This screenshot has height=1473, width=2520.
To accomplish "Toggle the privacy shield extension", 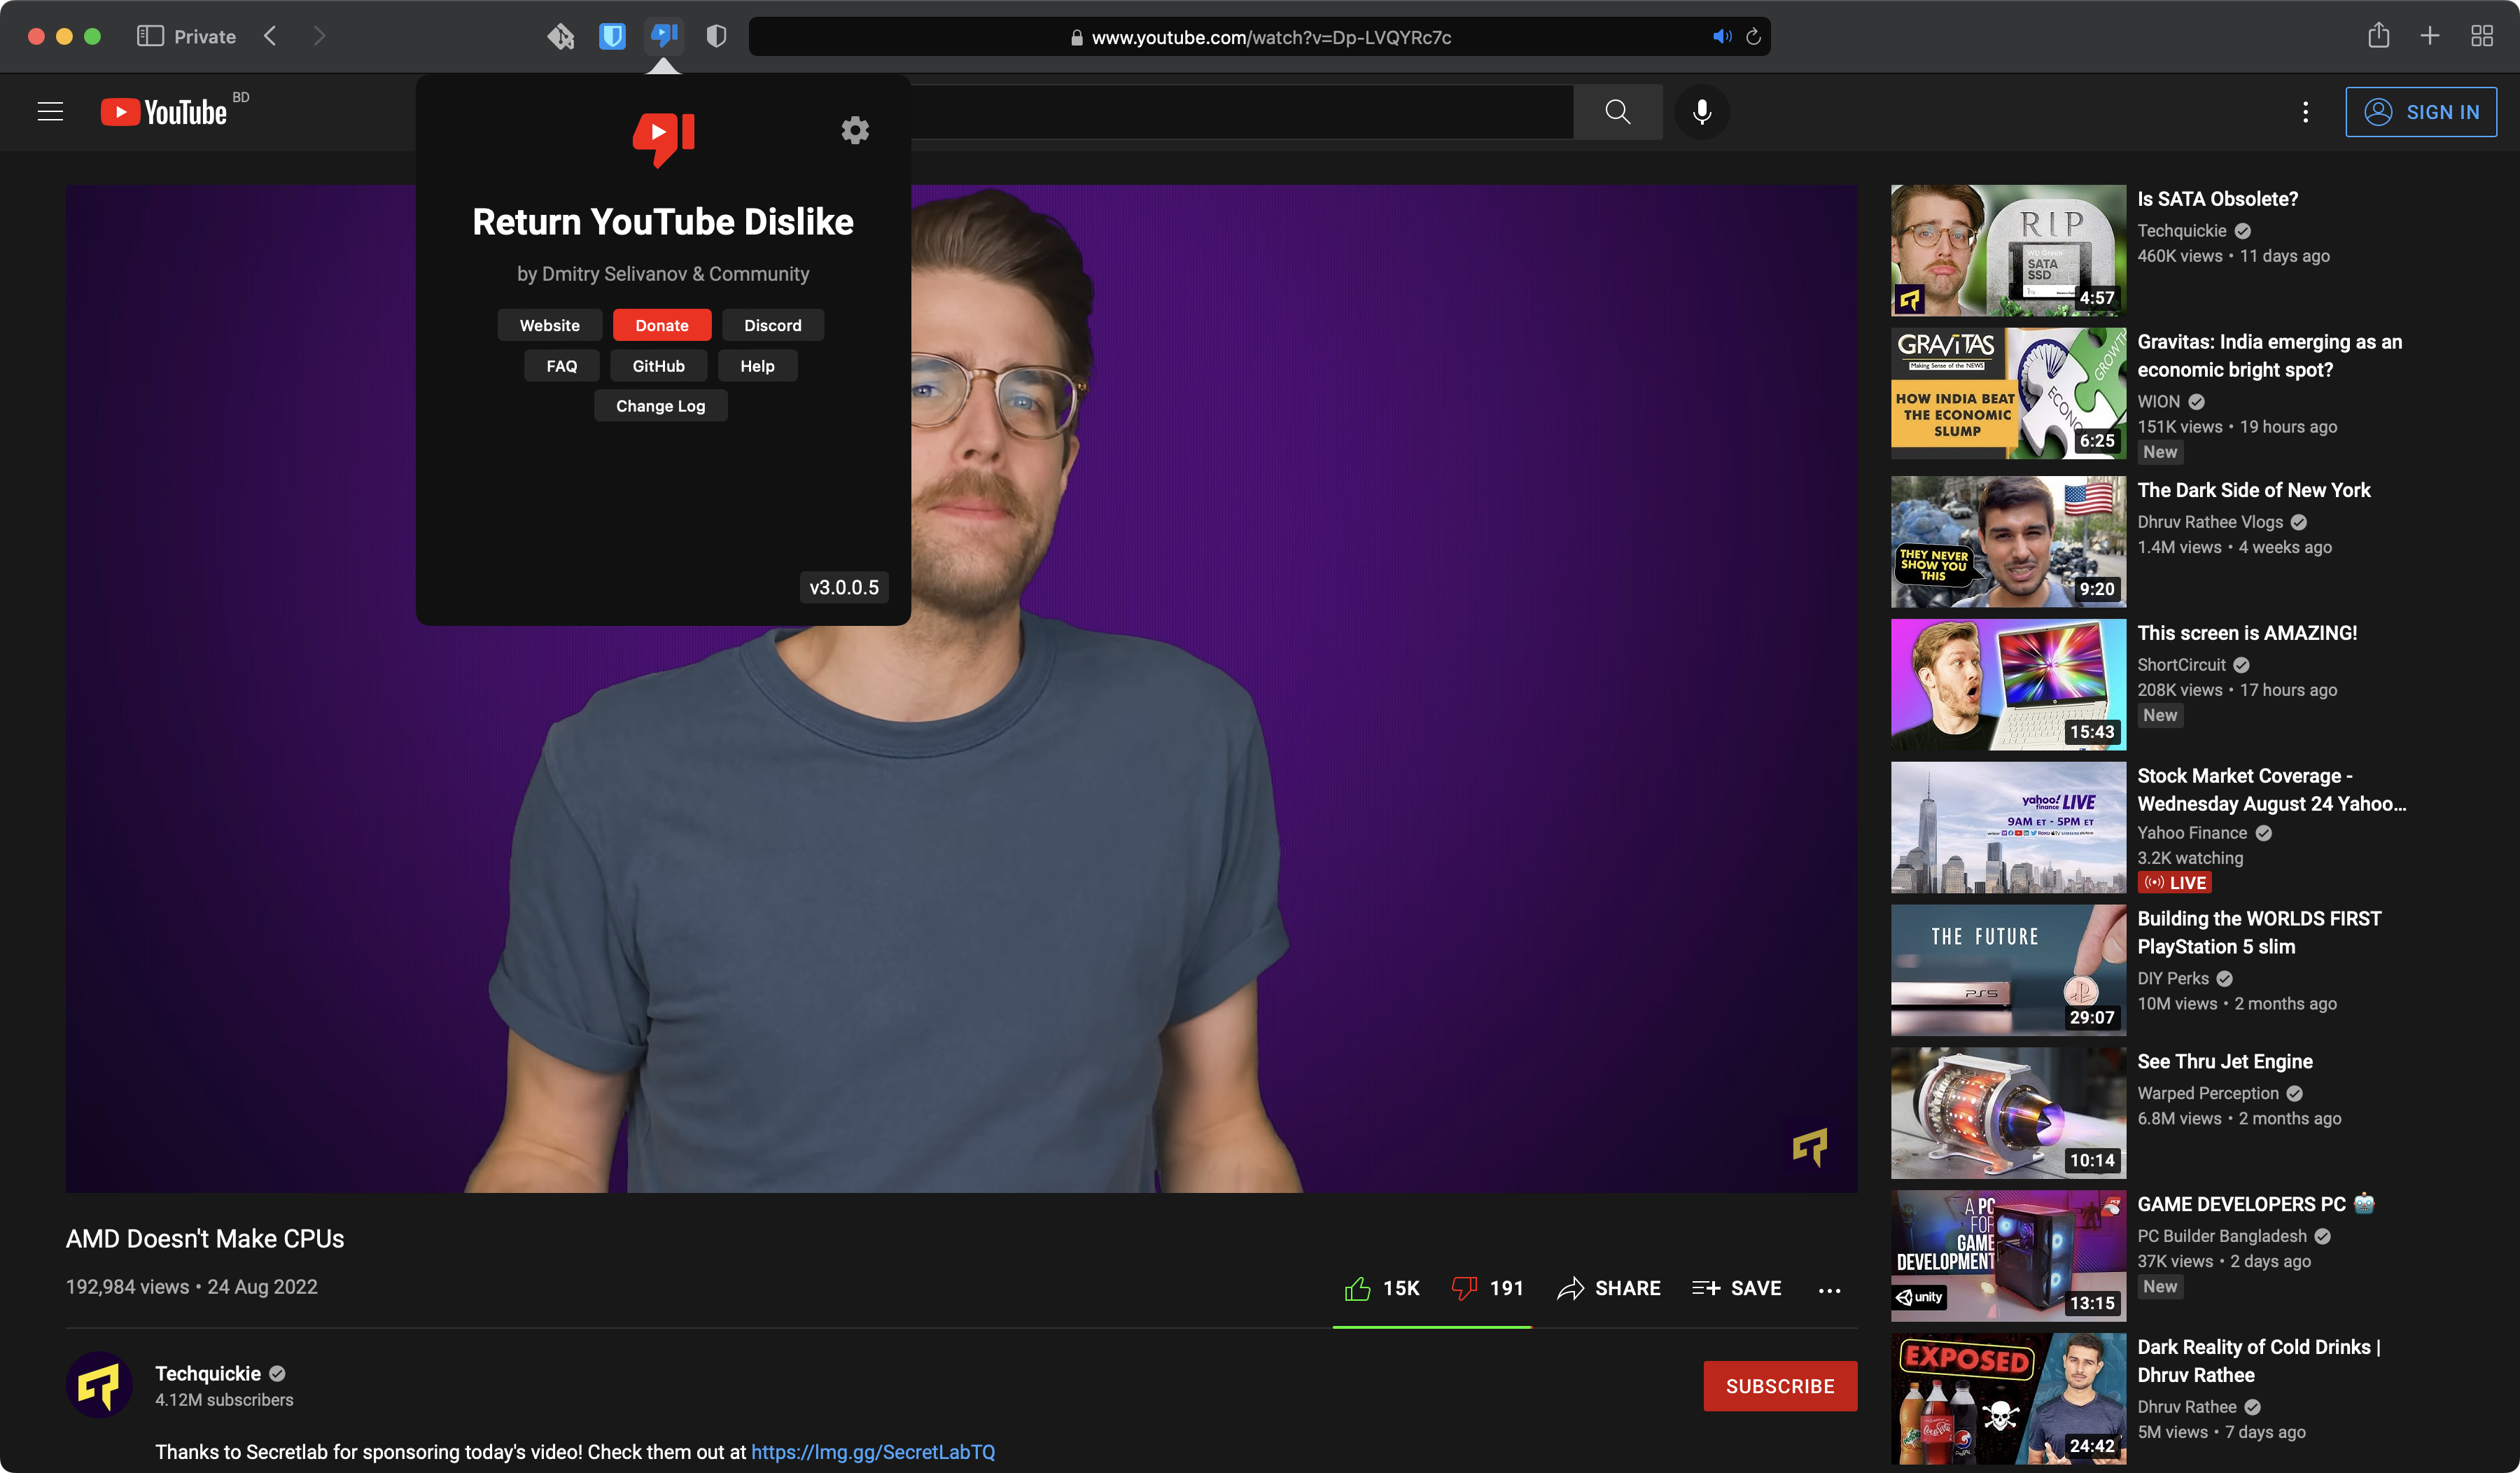I will (716, 37).
